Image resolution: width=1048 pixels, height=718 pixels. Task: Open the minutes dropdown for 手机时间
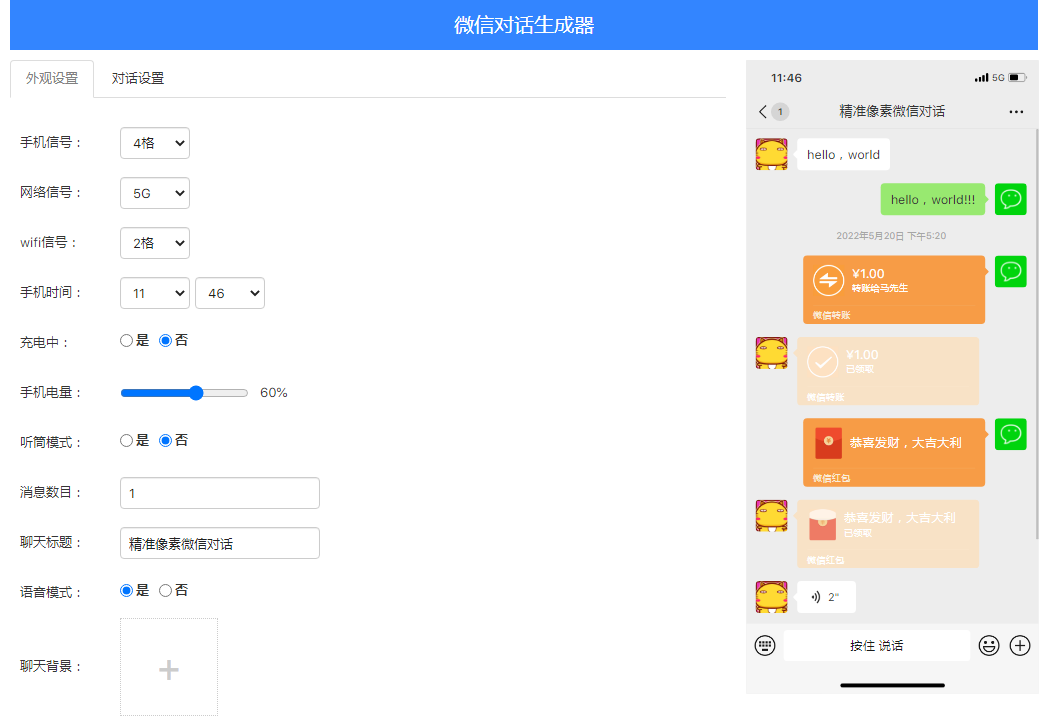(230, 293)
